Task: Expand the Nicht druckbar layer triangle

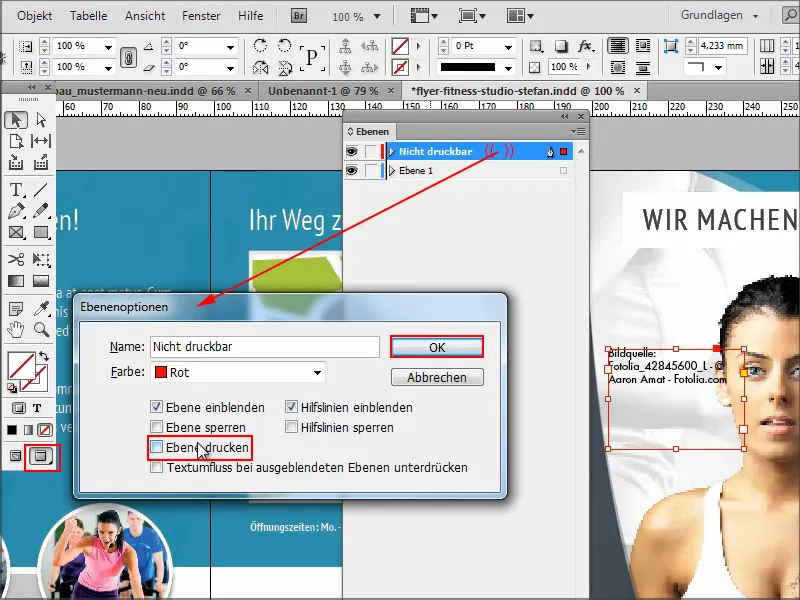Action: coord(392,152)
